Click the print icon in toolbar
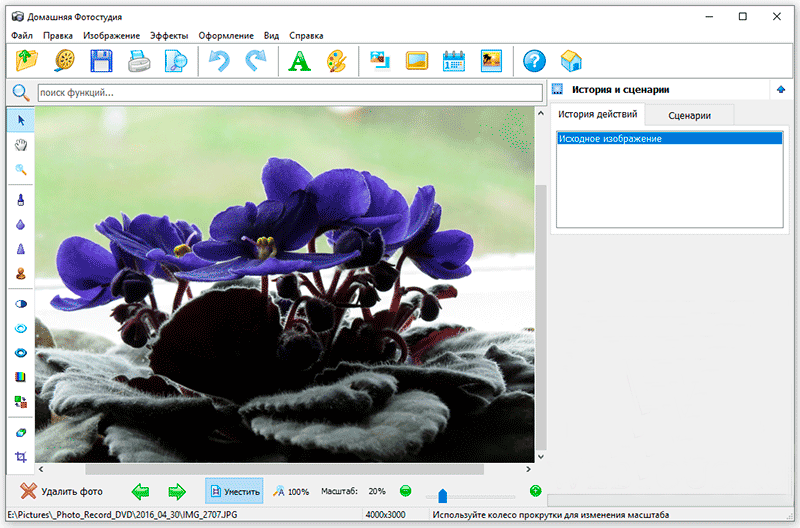800x528 pixels. 138,61
